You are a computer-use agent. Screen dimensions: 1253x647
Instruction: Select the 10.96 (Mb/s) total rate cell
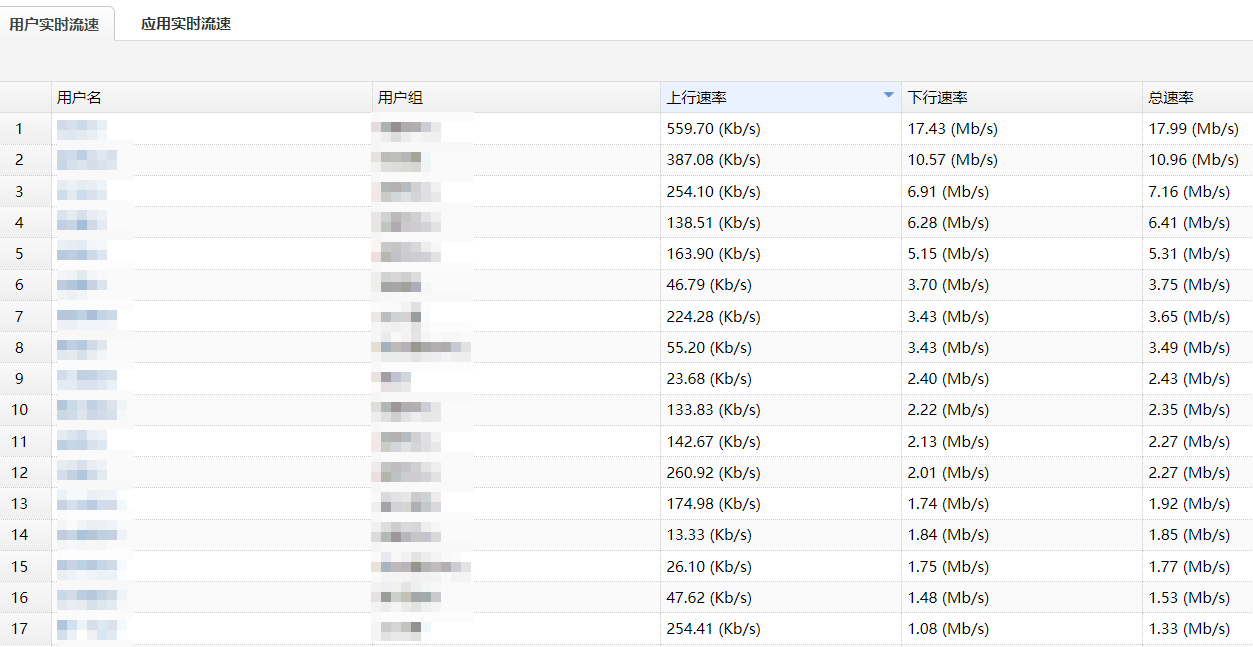click(1193, 160)
